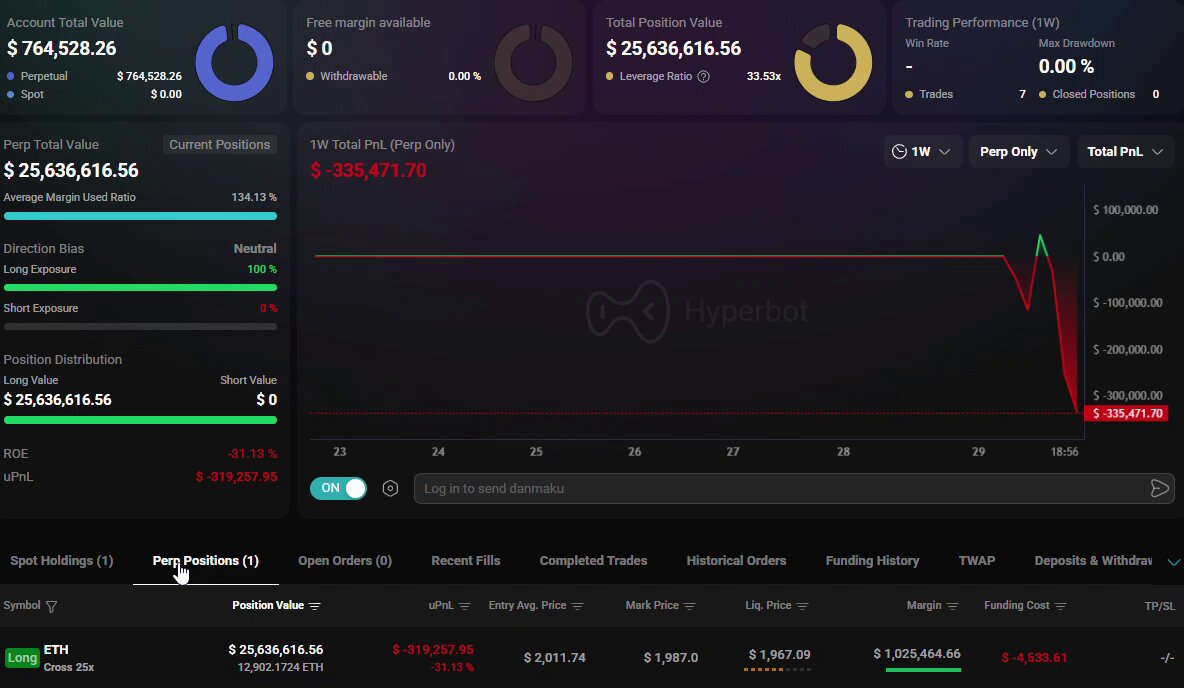1184x688 pixels.
Task: Click the Symbol column header
Action: coord(22,605)
